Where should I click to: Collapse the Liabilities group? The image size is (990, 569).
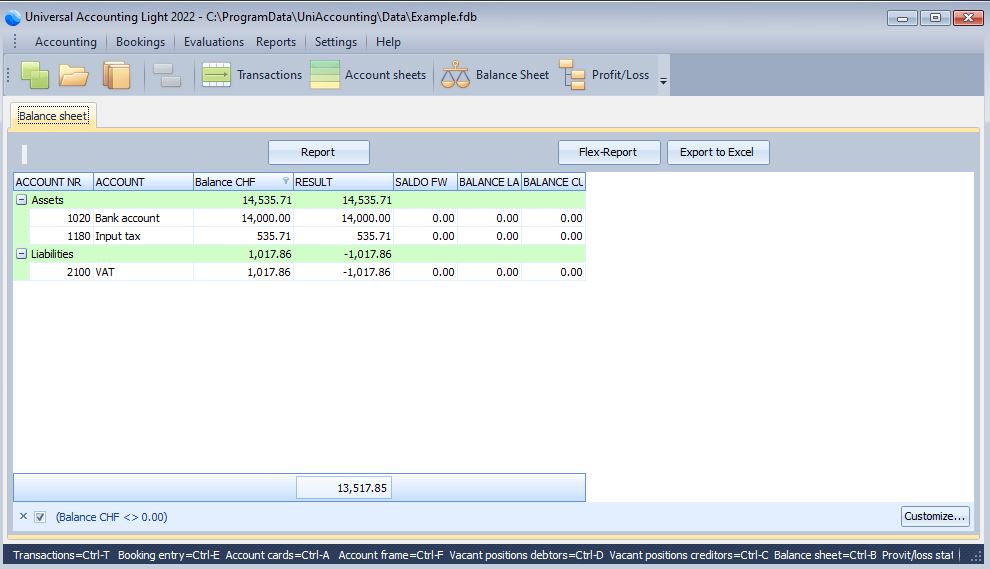point(21,254)
